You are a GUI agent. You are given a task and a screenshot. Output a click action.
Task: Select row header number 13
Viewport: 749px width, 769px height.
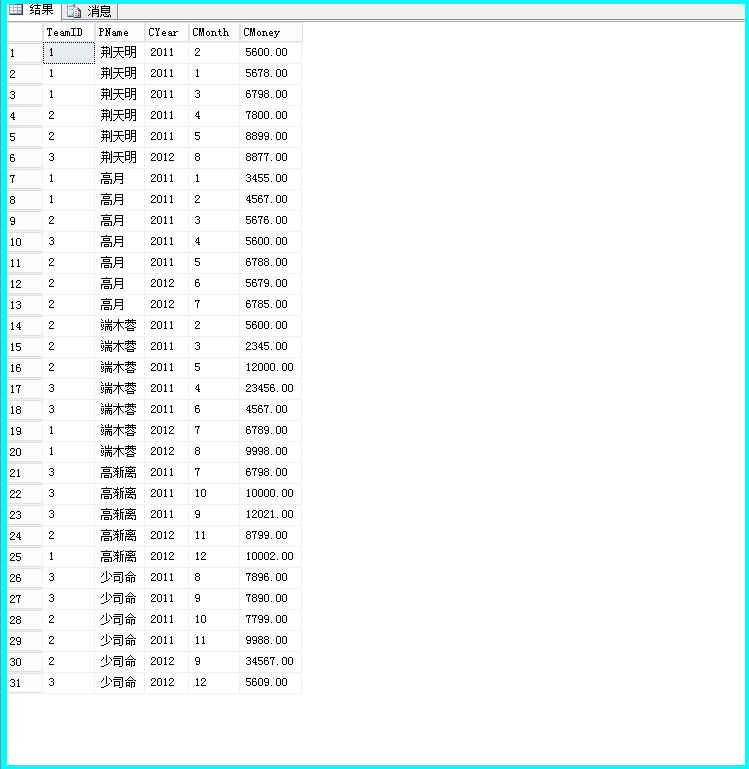[25, 305]
